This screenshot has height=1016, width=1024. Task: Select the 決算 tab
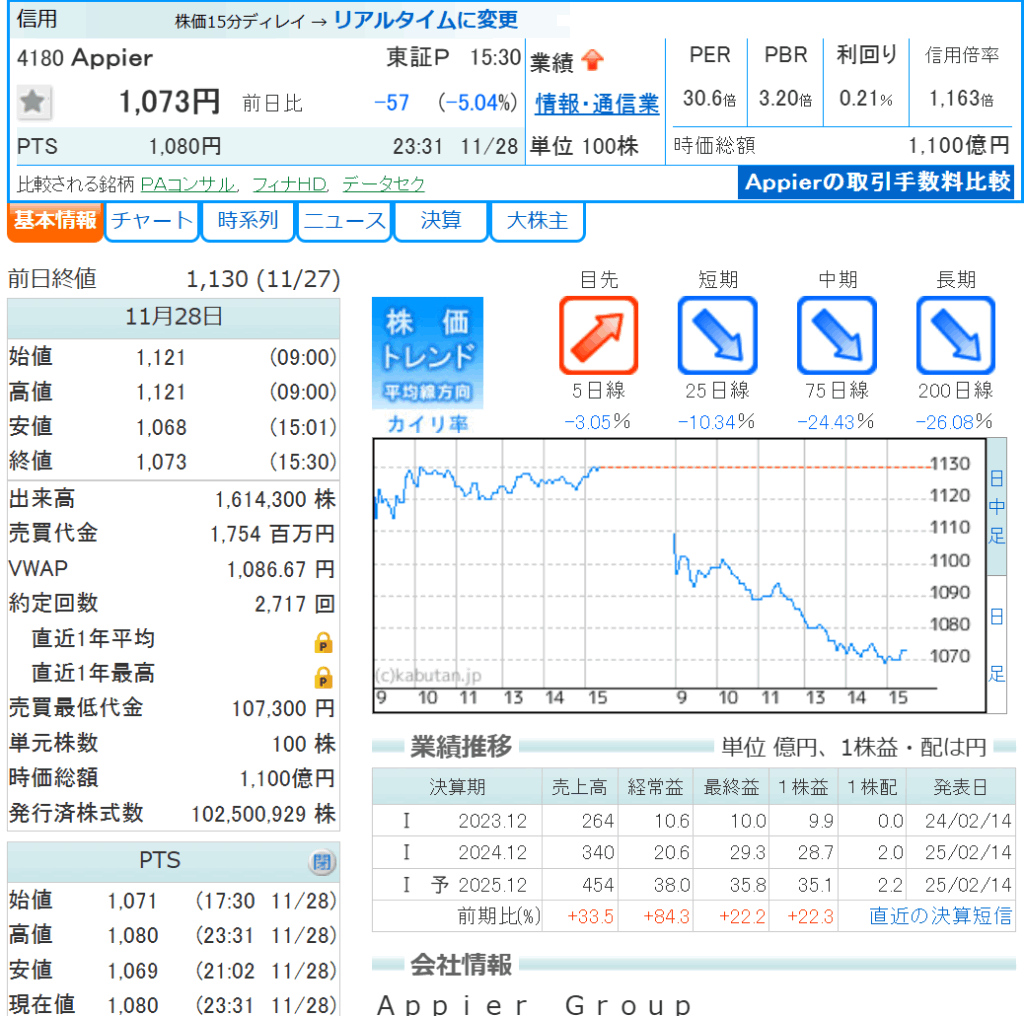pyautogui.click(x=441, y=221)
